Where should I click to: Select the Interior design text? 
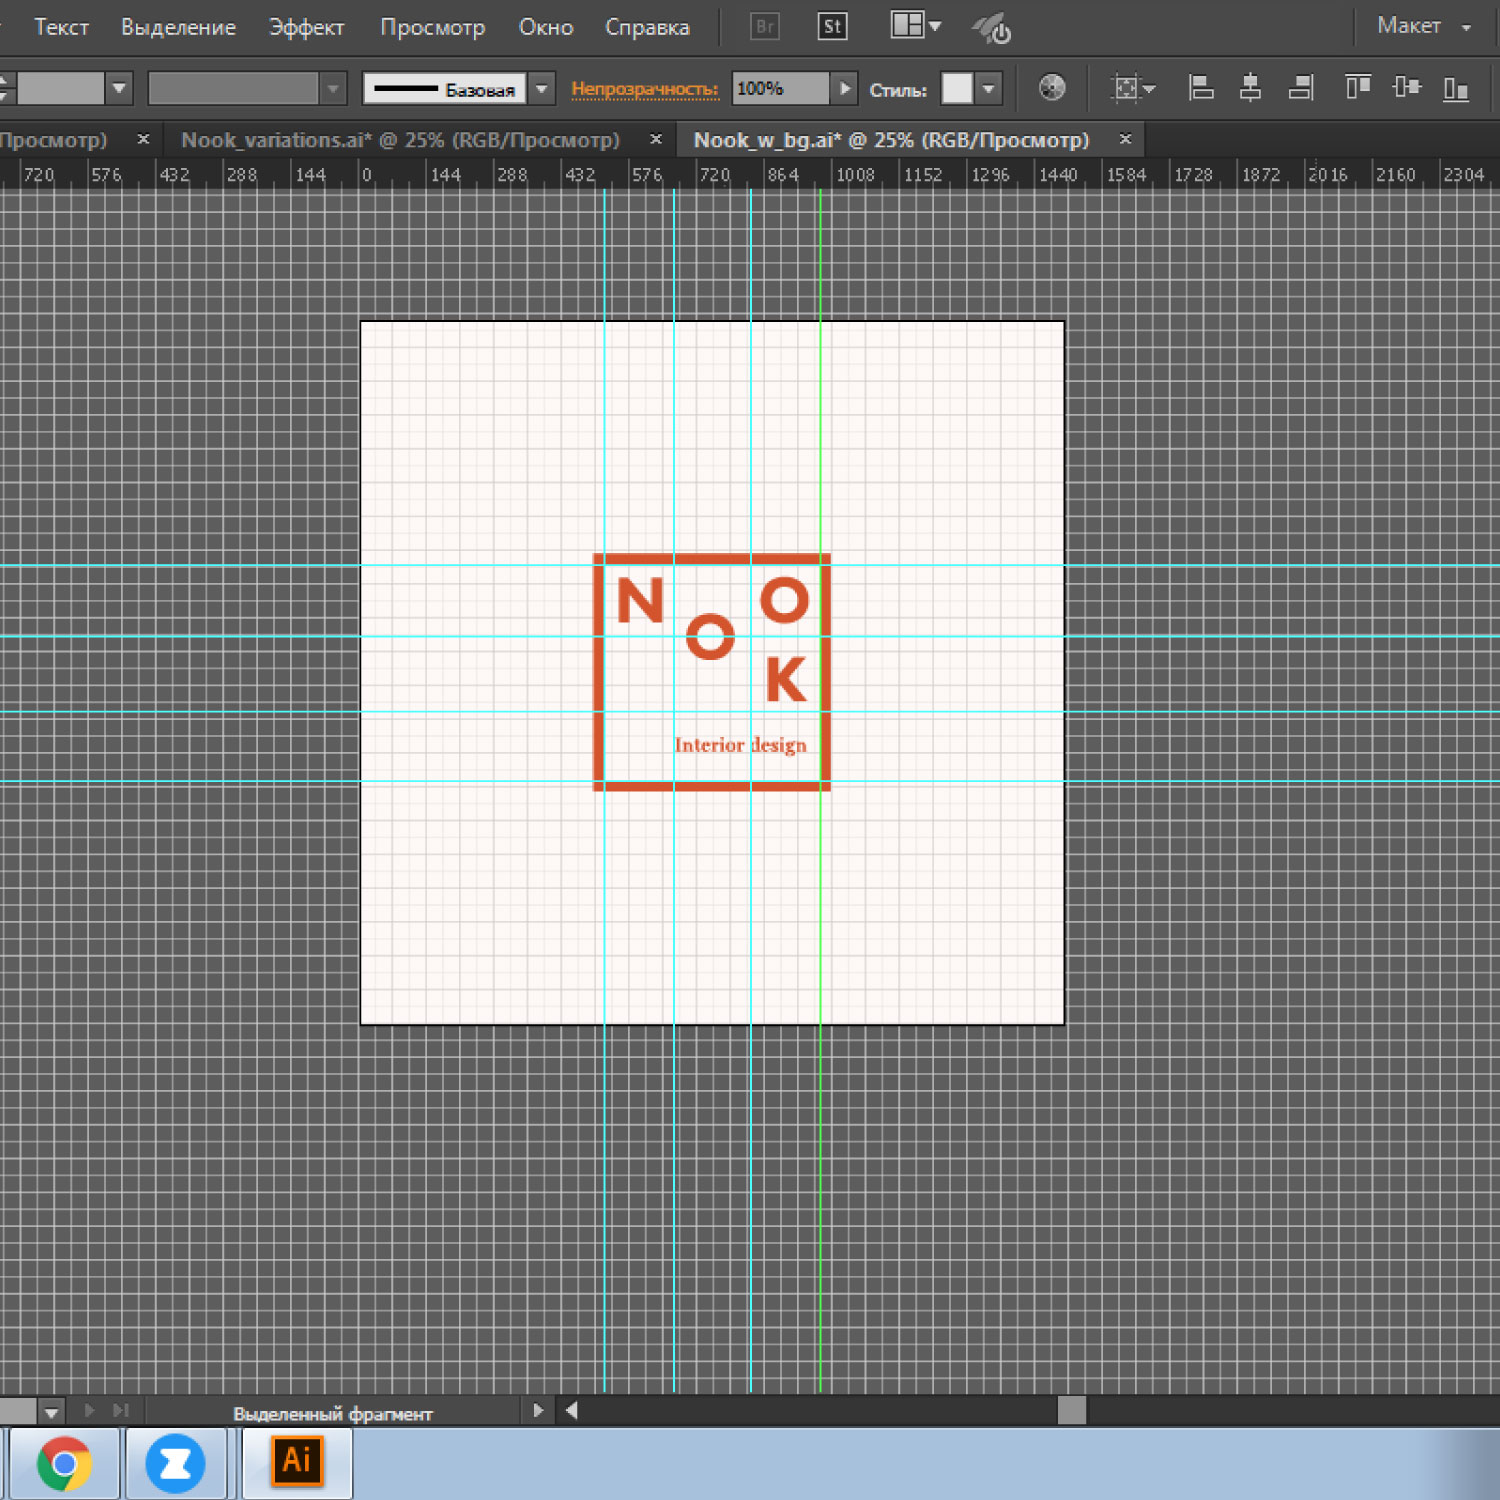[x=740, y=746]
